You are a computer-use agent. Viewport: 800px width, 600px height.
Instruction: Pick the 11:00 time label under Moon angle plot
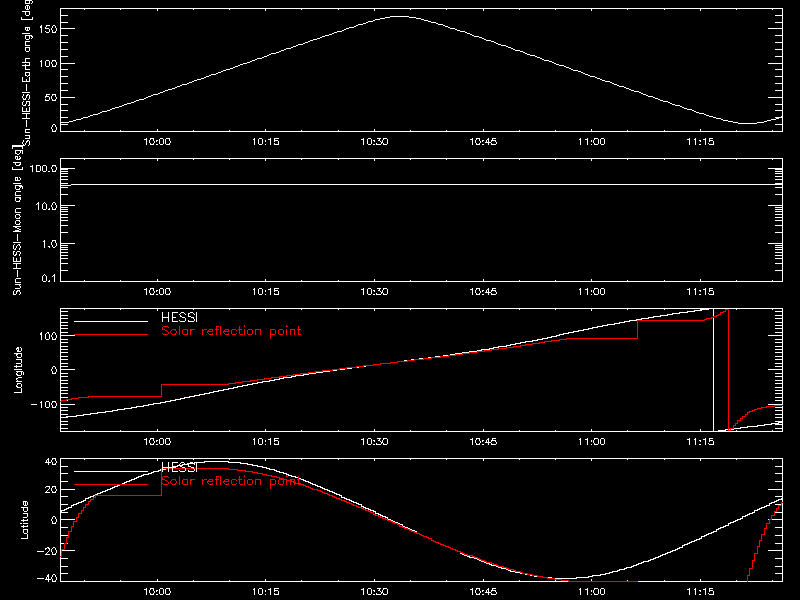[x=592, y=292]
